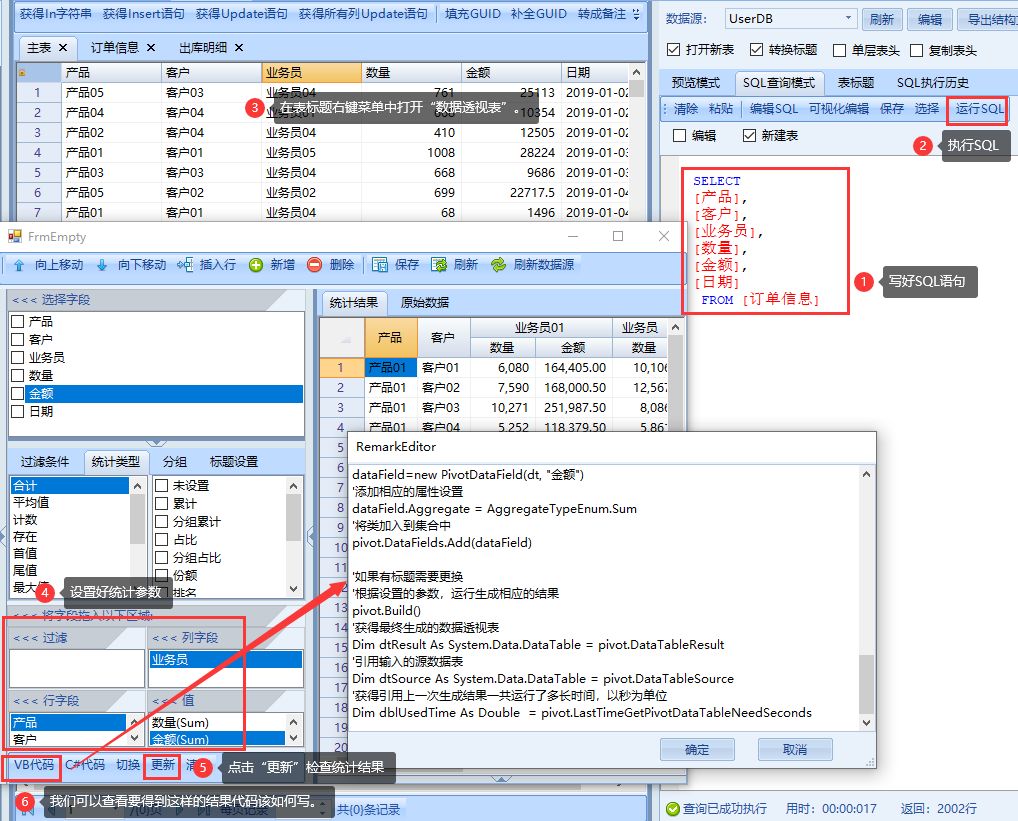Click the 运行SQL button
This screenshot has height=821, width=1018.
click(979, 108)
